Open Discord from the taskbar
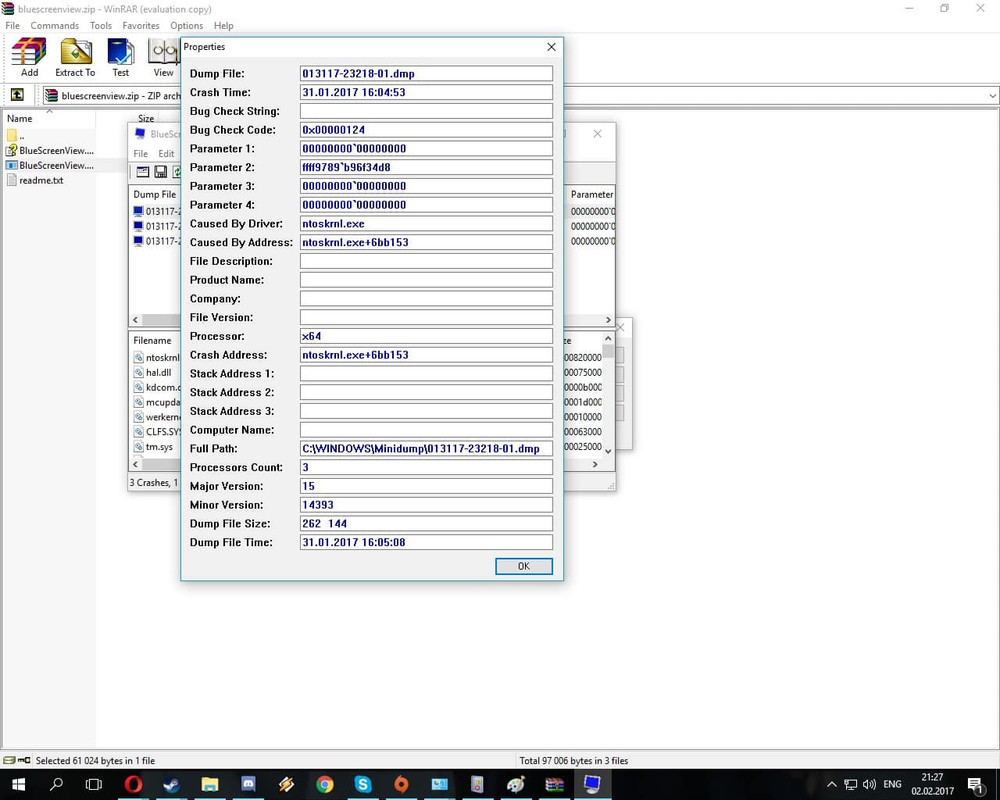1000x800 pixels. coord(248,784)
